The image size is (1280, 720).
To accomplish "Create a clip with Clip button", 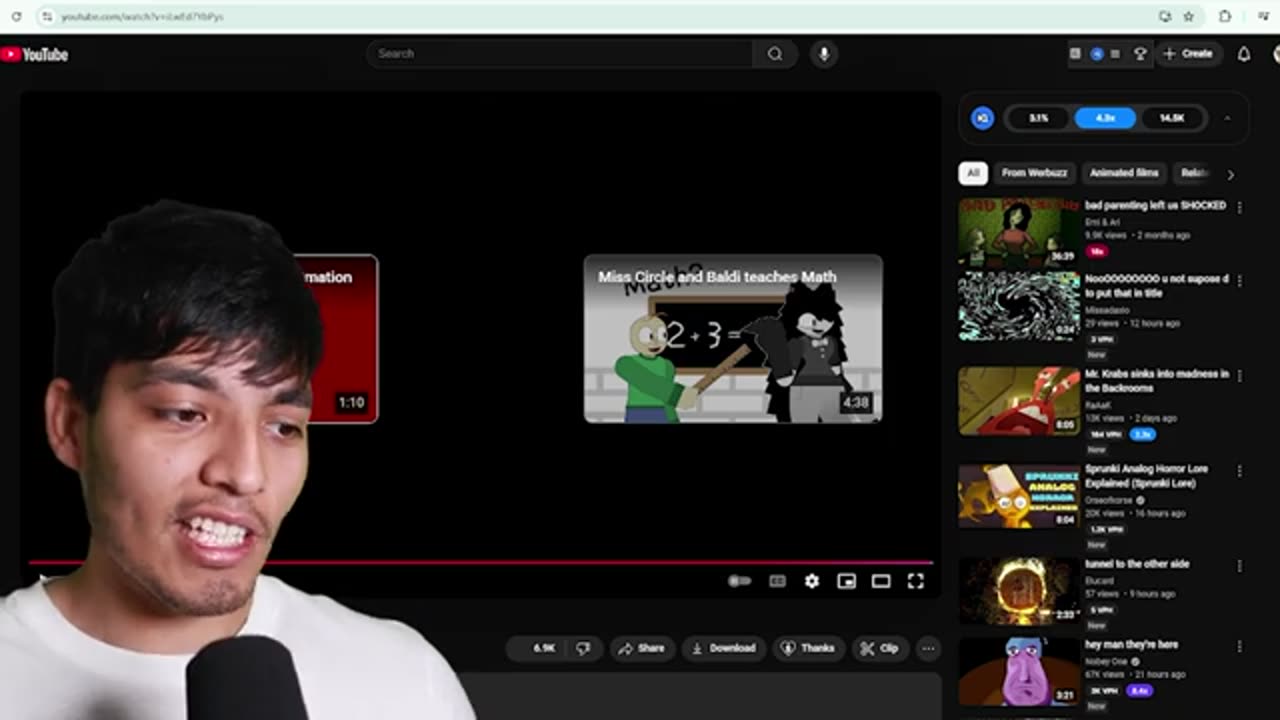I will click(880, 648).
